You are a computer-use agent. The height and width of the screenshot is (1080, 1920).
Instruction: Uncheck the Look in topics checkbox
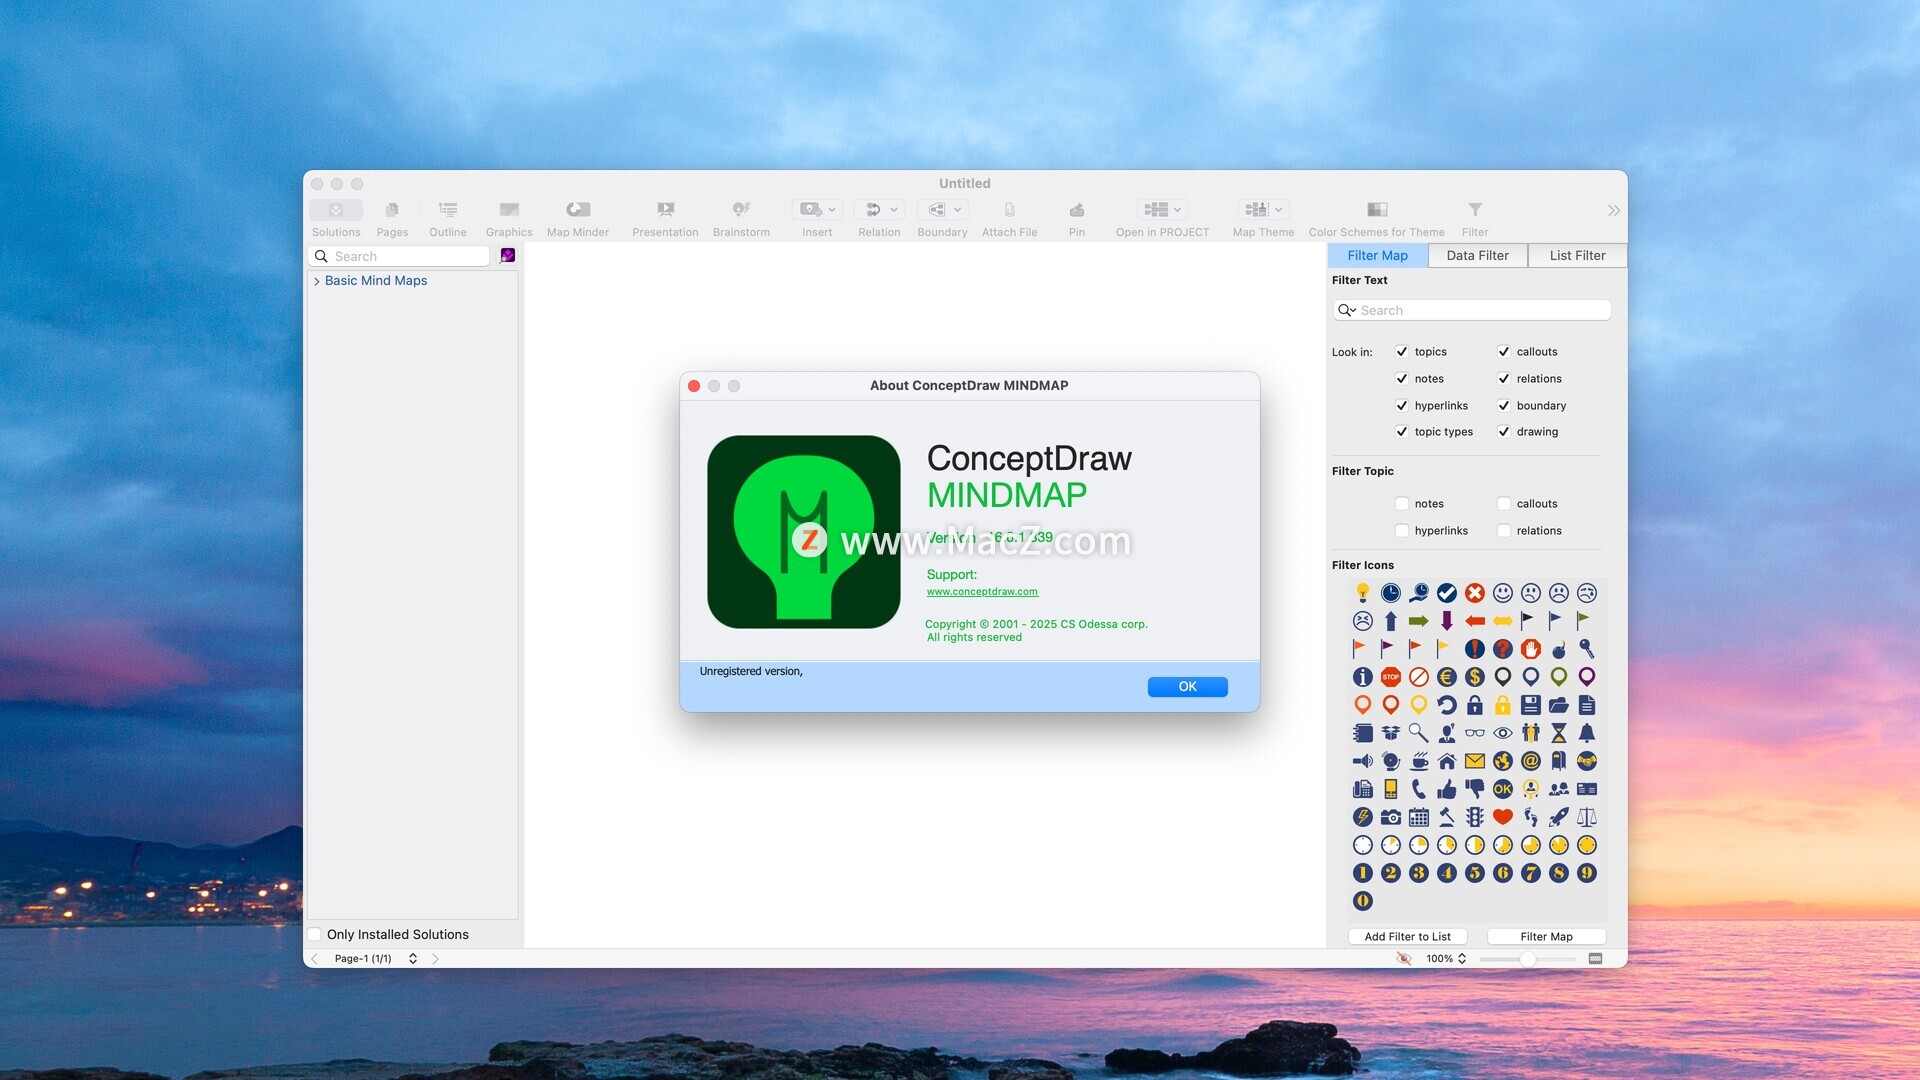[1402, 352]
